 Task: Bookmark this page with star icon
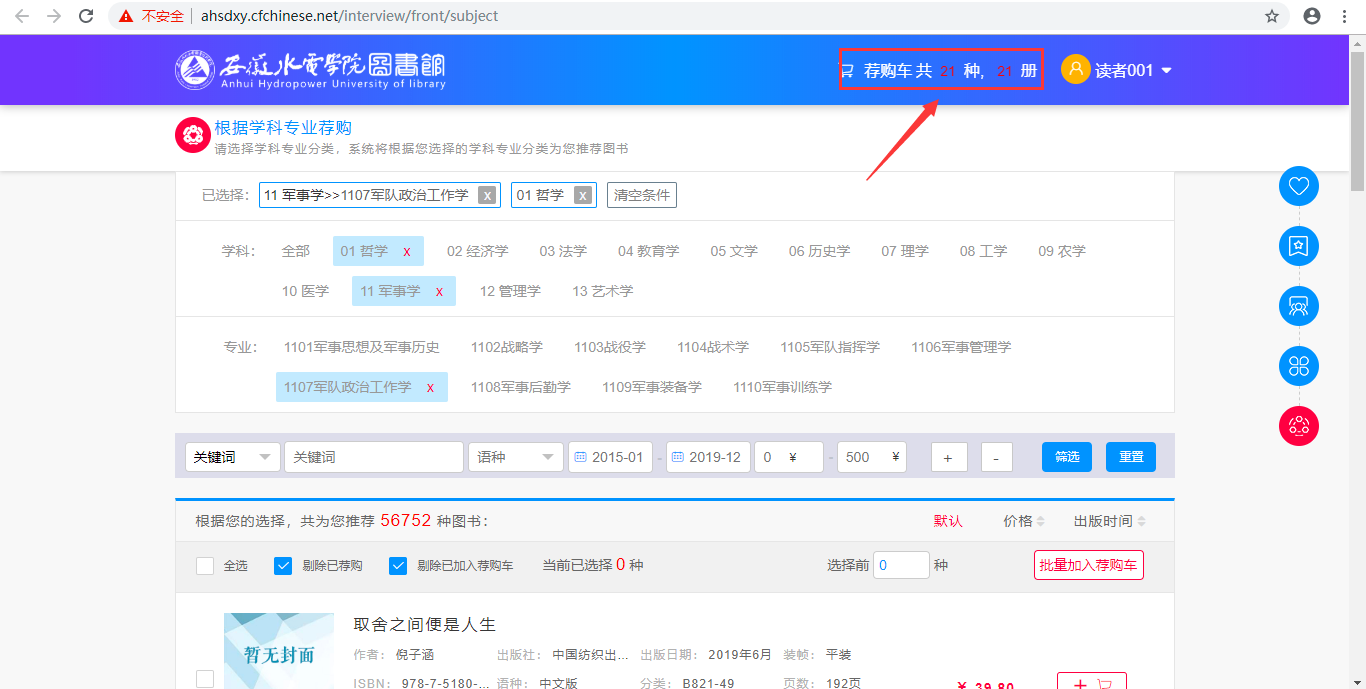[1272, 16]
